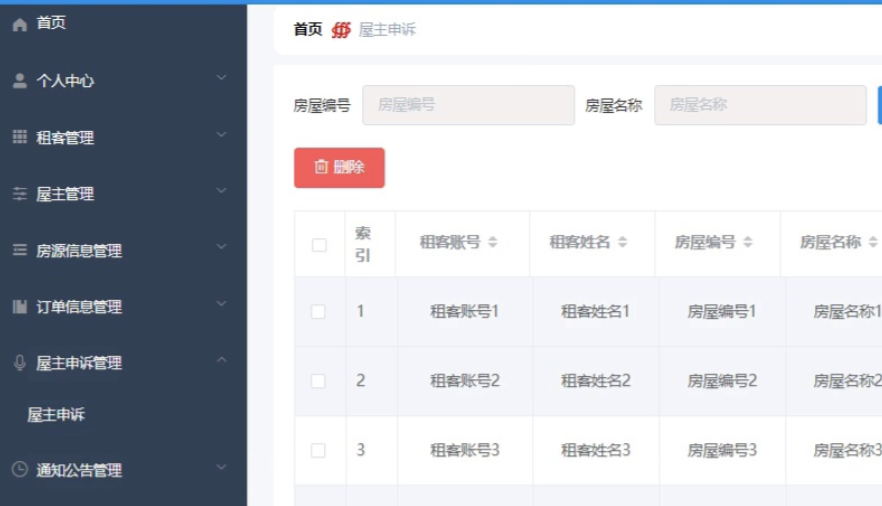Screen dimensions: 882x506
Task: Click cell 租客账号2
Action: pyautogui.click(x=465, y=381)
